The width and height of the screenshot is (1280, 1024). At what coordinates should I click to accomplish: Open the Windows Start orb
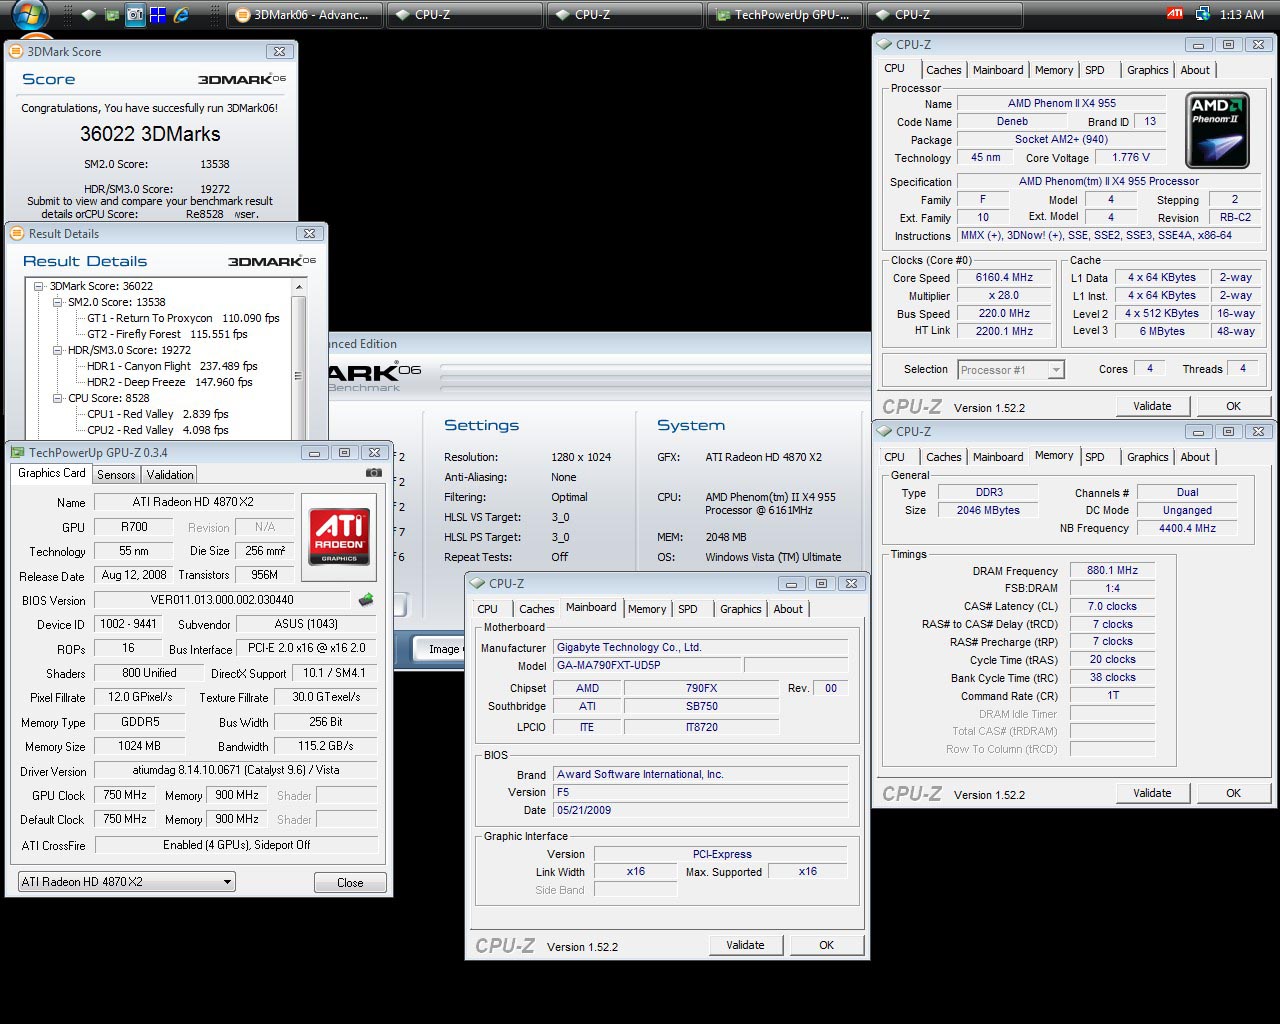tap(30, 15)
